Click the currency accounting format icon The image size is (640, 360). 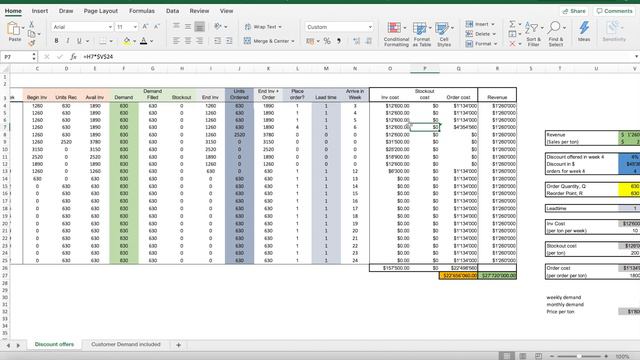point(310,41)
